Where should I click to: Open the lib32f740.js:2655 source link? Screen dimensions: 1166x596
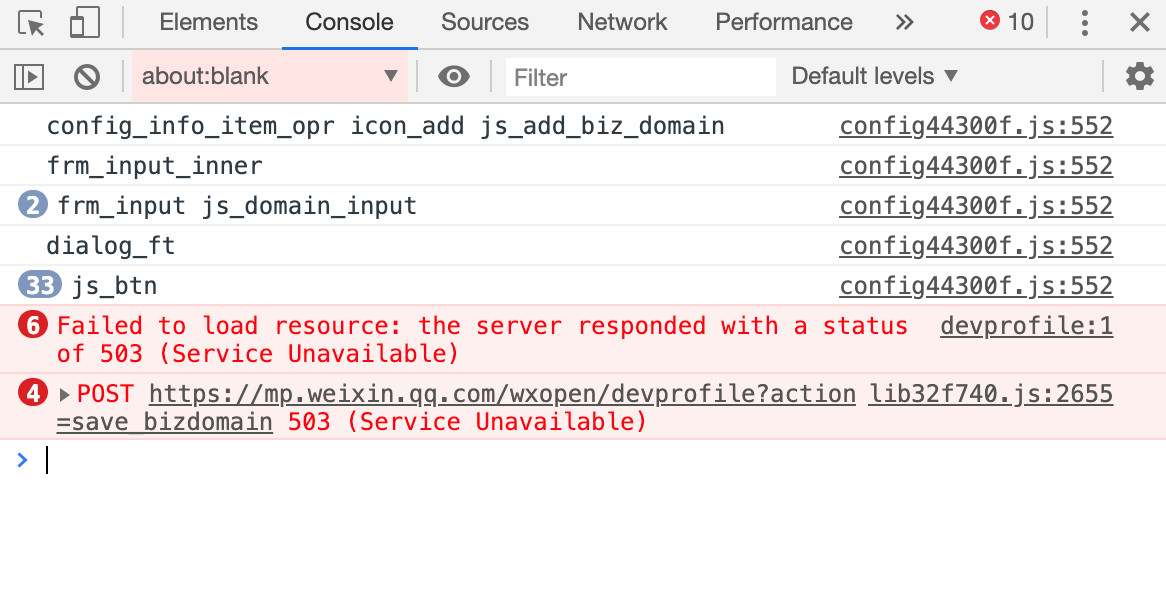pos(991,394)
